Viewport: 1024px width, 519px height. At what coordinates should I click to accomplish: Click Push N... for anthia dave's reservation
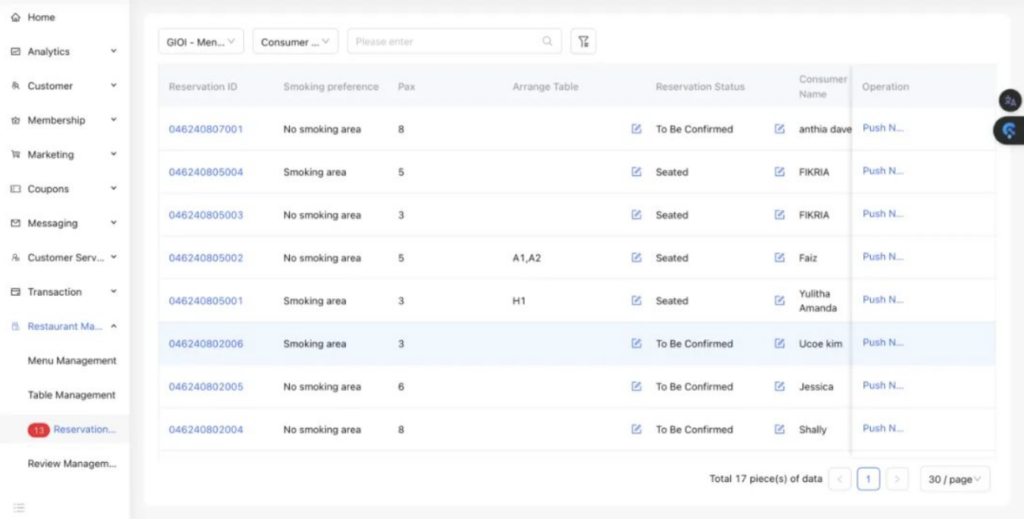pyautogui.click(x=882, y=128)
